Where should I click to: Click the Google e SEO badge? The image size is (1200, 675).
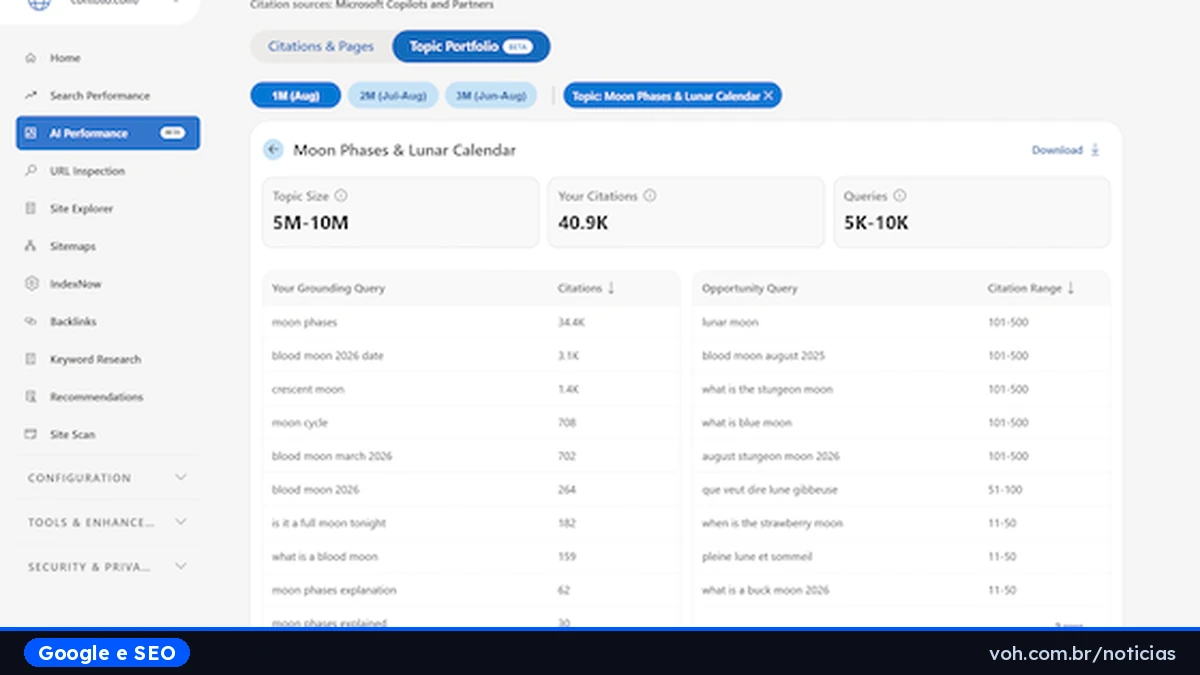pos(107,653)
